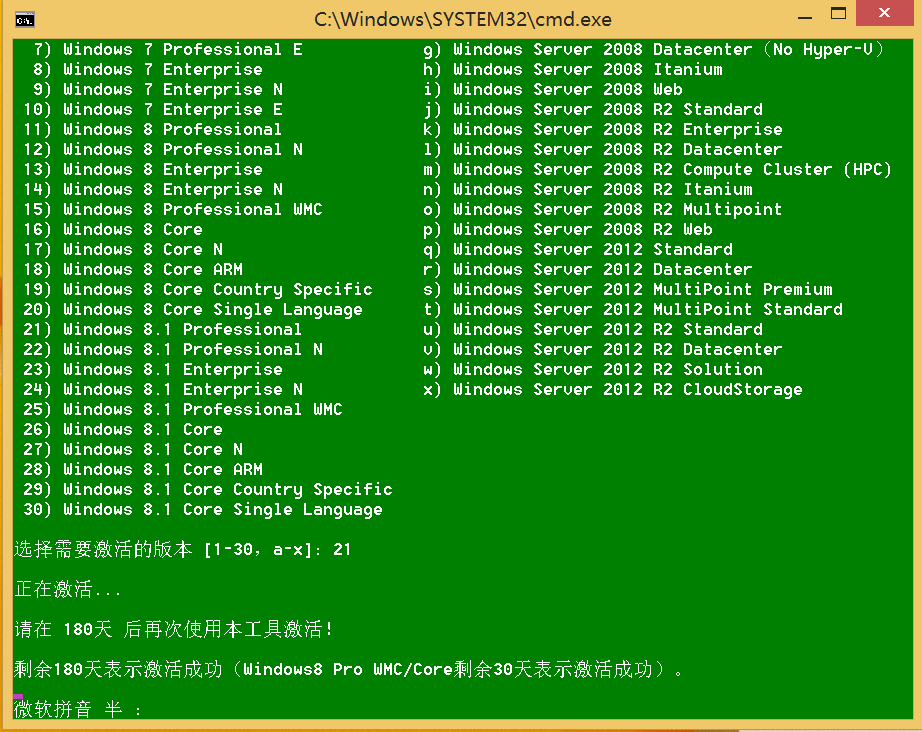
Task: Click the prompt line 选择需要激活的版本 [1-30, a-x]: 21
Action: pos(183,550)
